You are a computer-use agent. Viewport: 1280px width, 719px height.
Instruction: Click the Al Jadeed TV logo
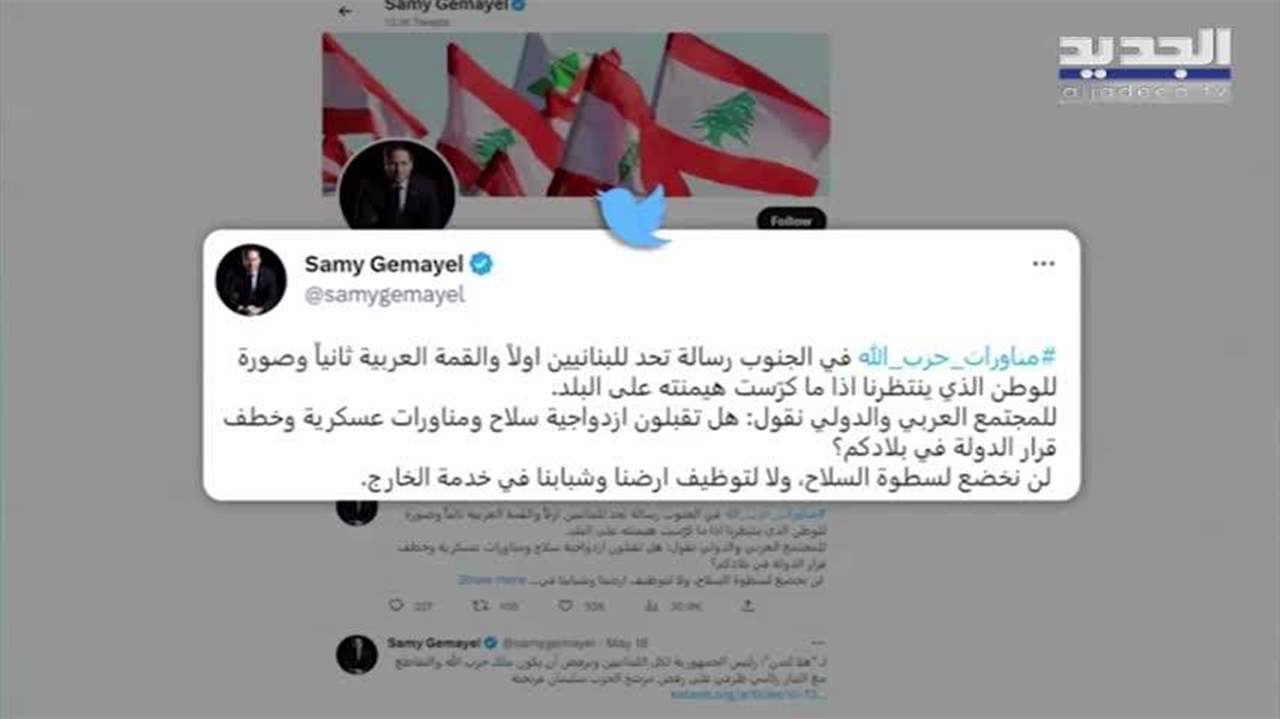(x=1145, y=65)
